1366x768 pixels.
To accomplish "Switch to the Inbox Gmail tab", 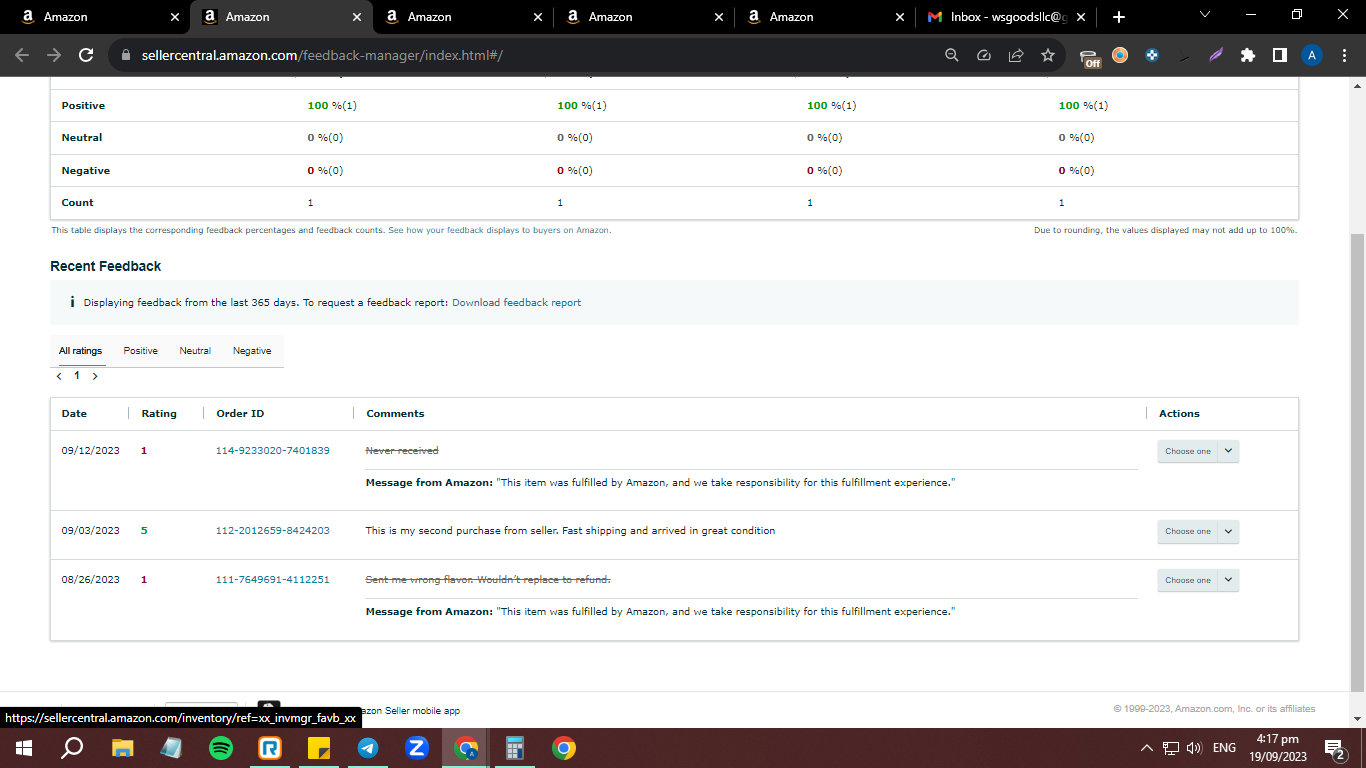I will click(x=1004, y=17).
